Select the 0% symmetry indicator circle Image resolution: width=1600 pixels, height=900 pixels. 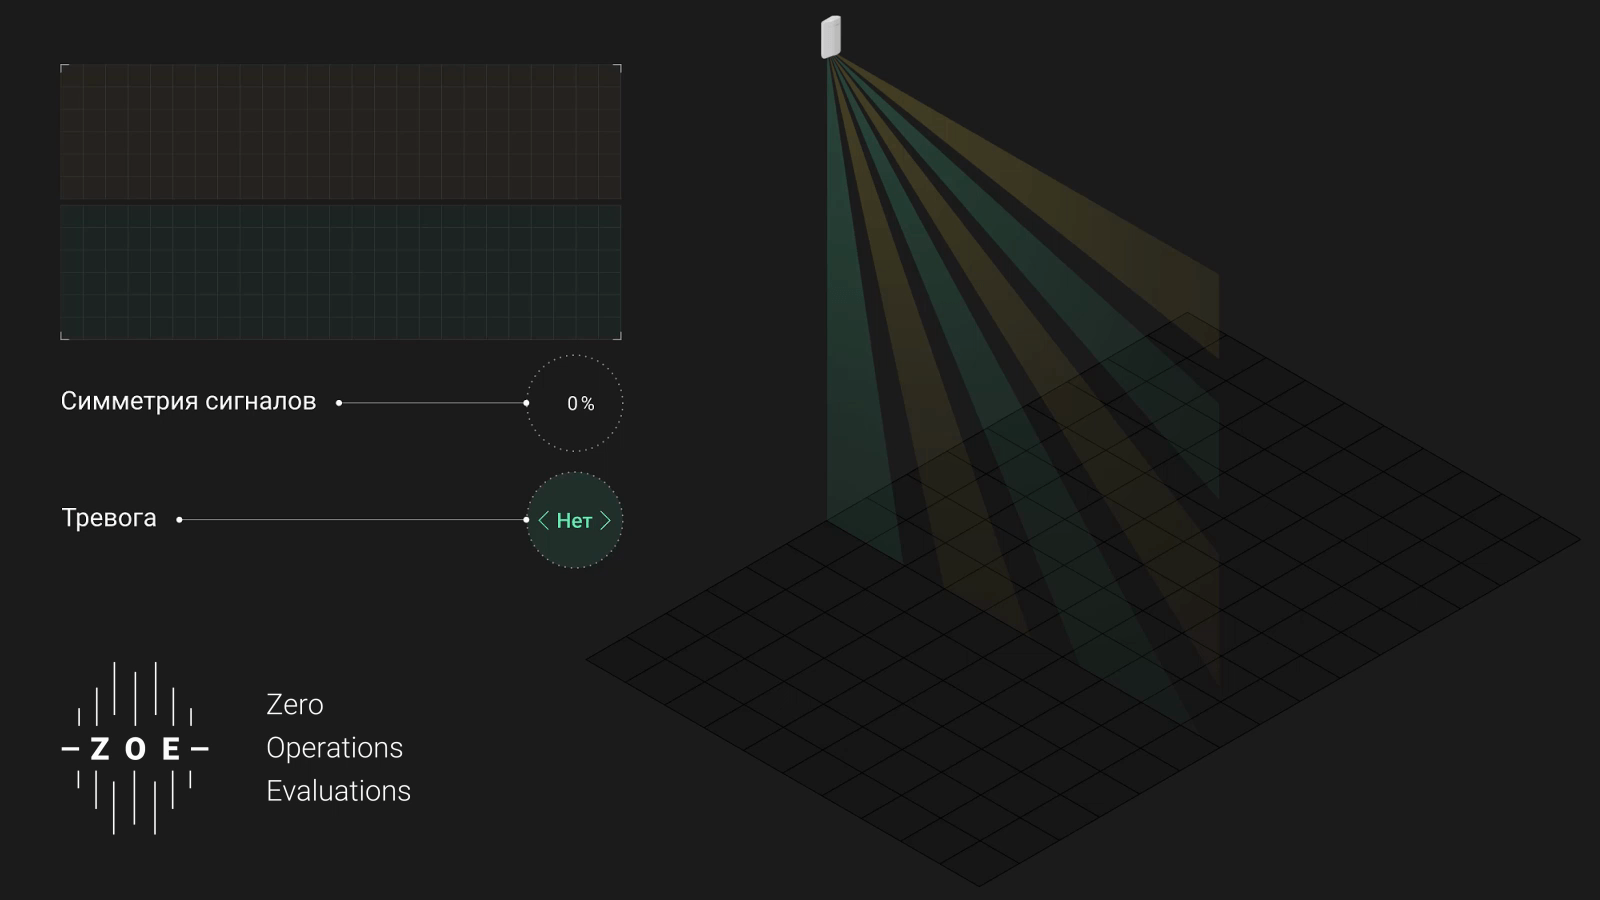(x=575, y=403)
